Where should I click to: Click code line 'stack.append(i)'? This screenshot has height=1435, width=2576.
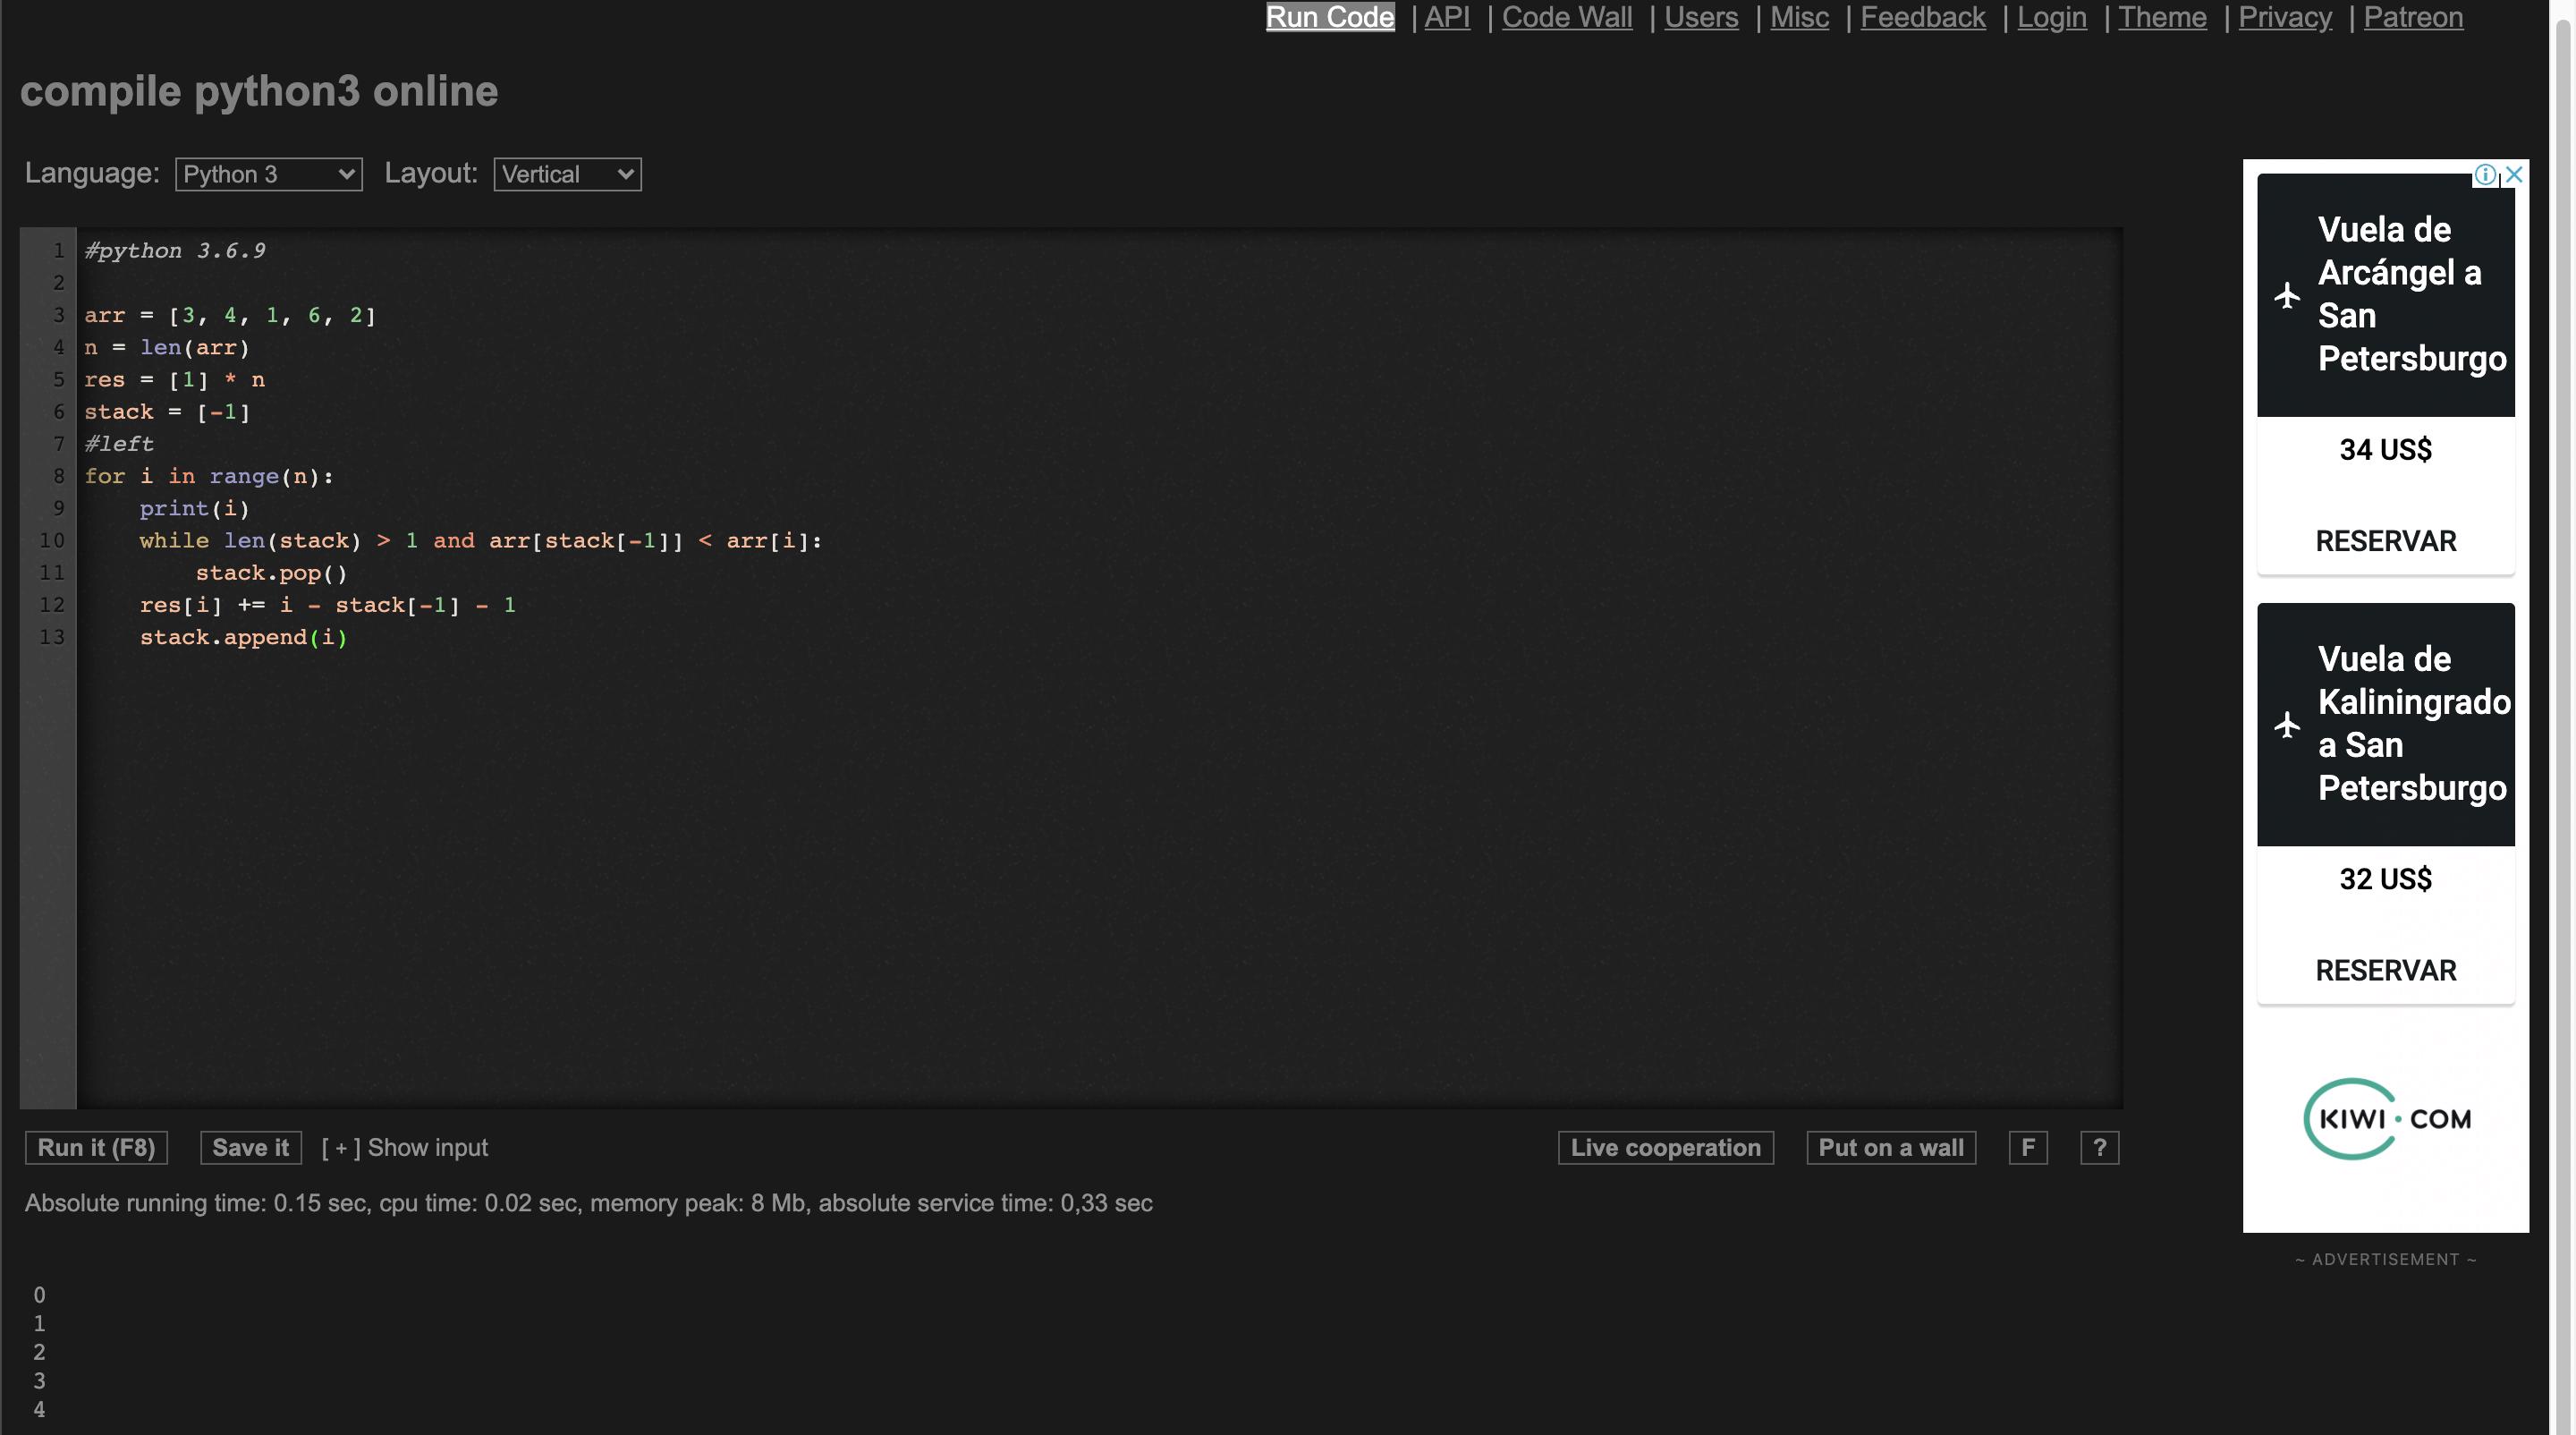243,637
